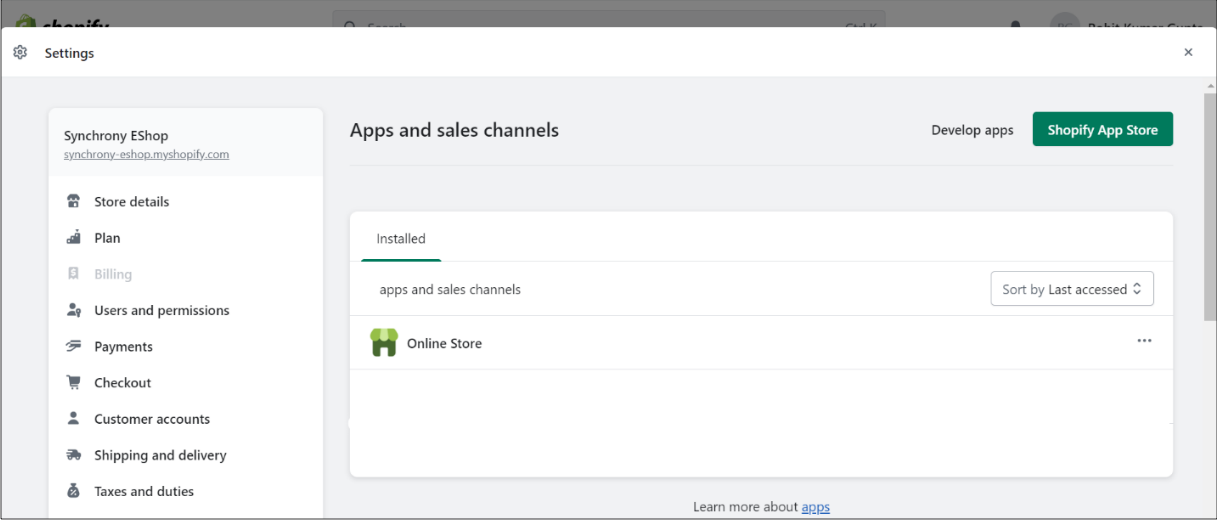The width and height of the screenshot is (1217, 520).
Task: Click the Taxes and duties icon
Action: [x=73, y=491]
